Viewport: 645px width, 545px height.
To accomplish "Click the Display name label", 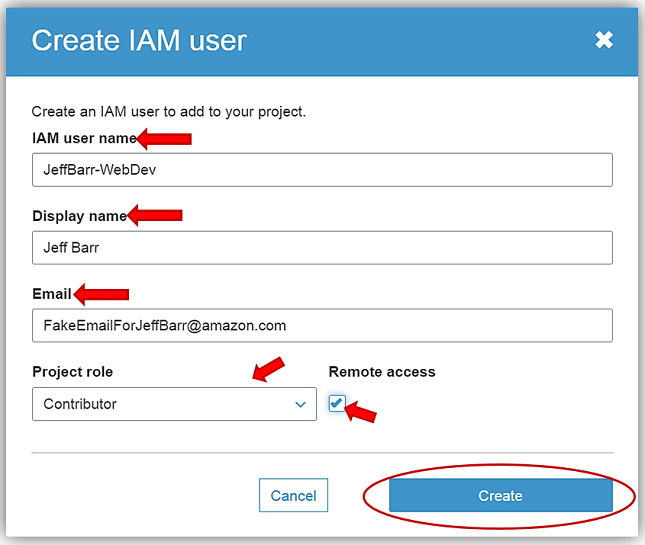I will click(79, 216).
